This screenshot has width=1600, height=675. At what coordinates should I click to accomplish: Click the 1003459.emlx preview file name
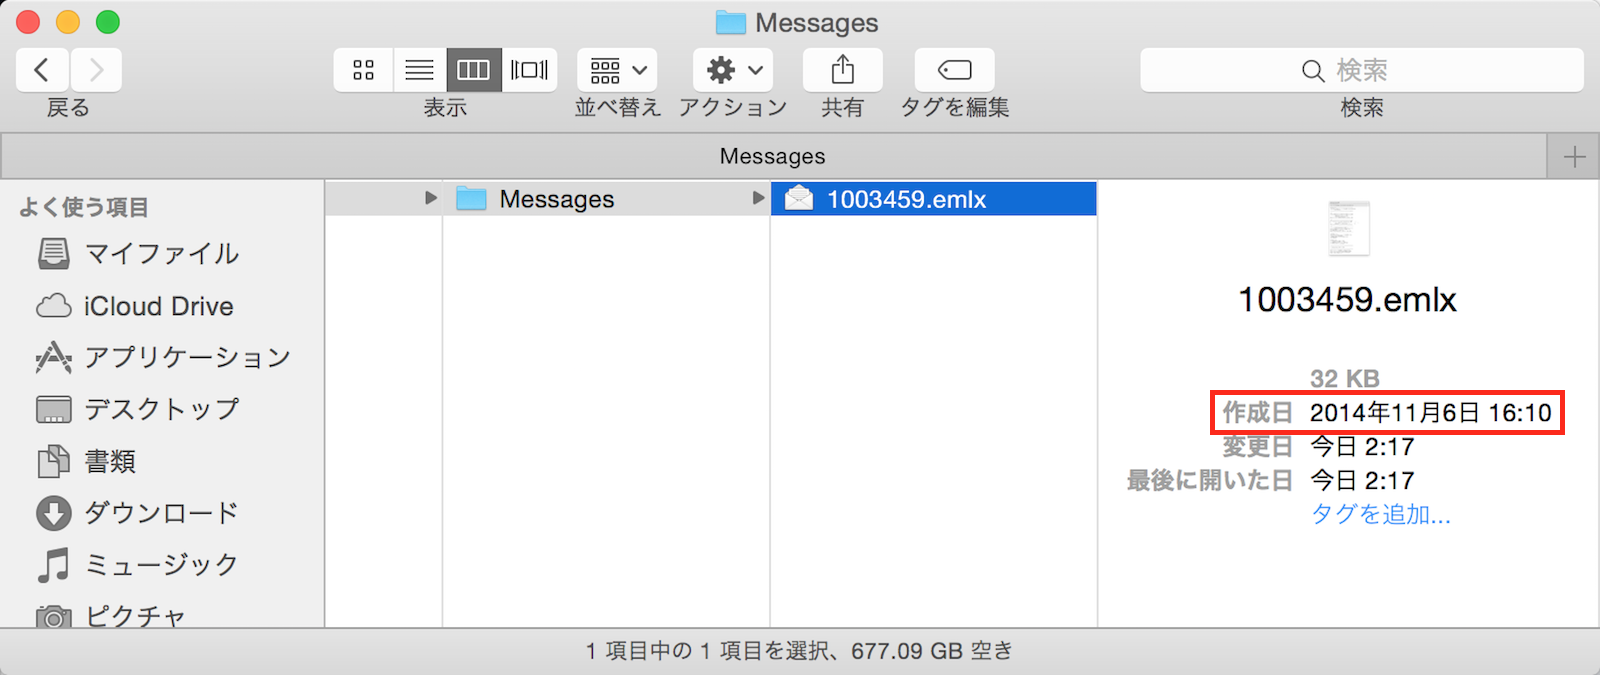pyautogui.click(x=1347, y=300)
